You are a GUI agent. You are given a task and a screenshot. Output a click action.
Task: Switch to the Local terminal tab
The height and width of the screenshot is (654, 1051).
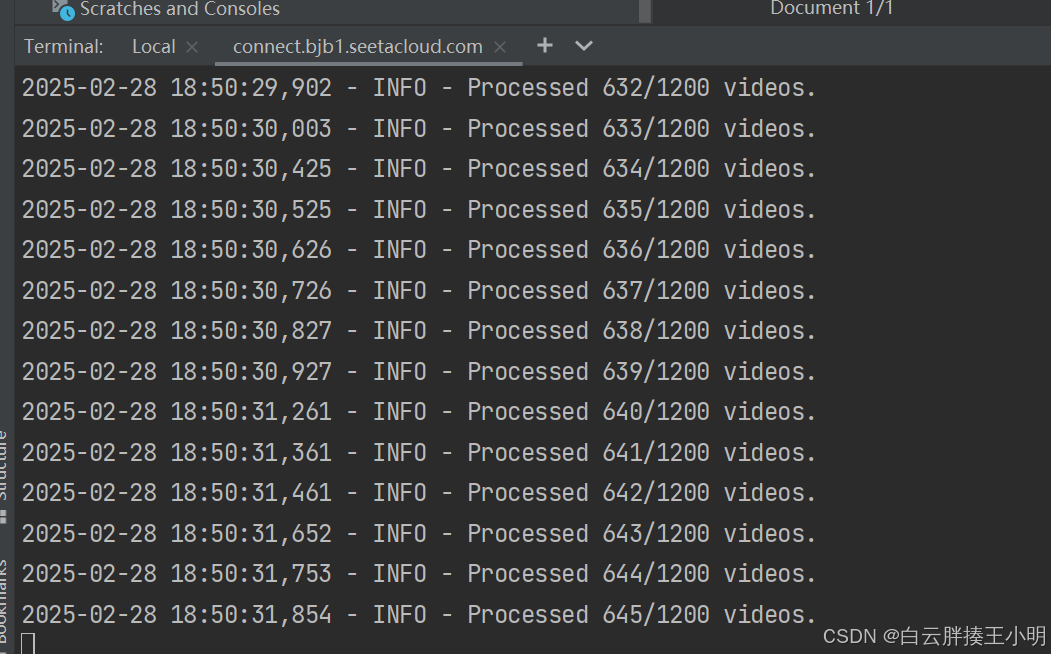(153, 45)
